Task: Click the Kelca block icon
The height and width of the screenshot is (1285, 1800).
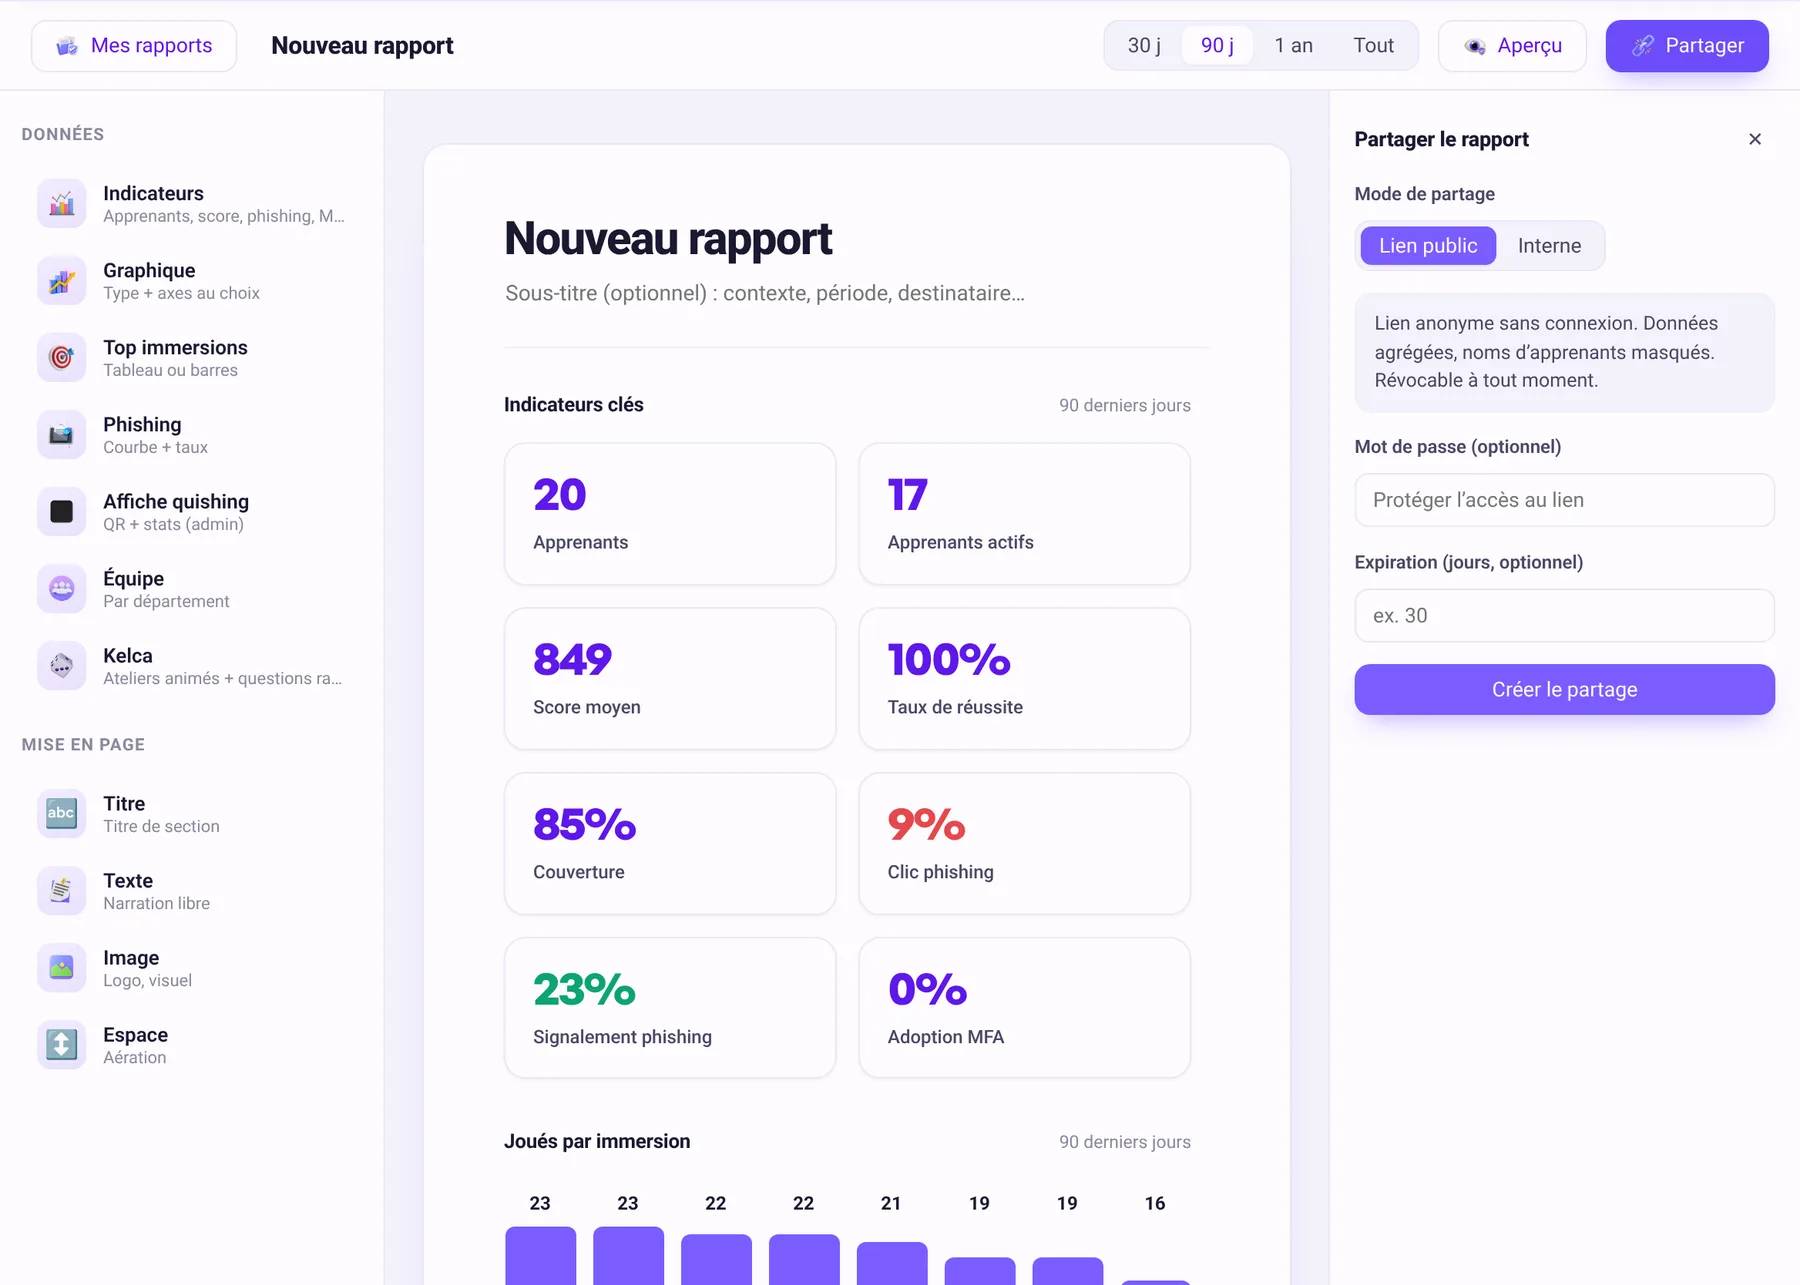Action: coord(62,666)
